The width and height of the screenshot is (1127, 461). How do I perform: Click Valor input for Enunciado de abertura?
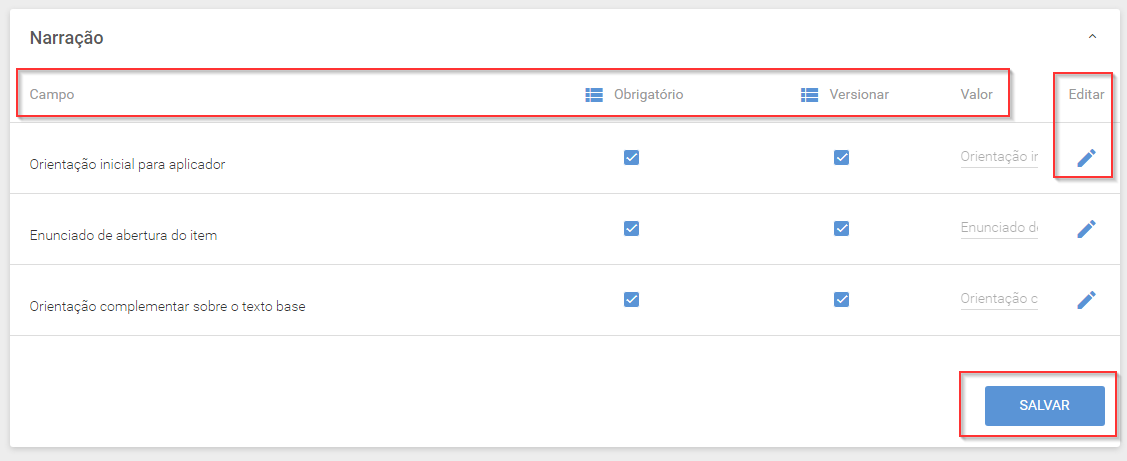pos(999,228)
